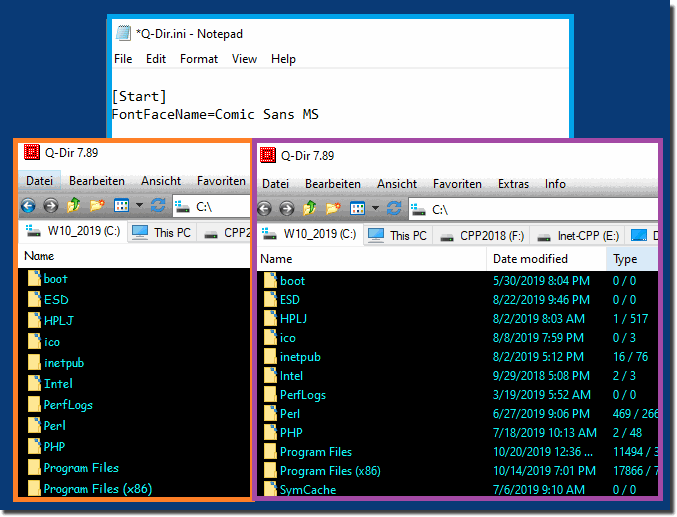Viewport: 677px width, 517px height.
Task: Select Program Files (x86) in right window
Action: 330,471
